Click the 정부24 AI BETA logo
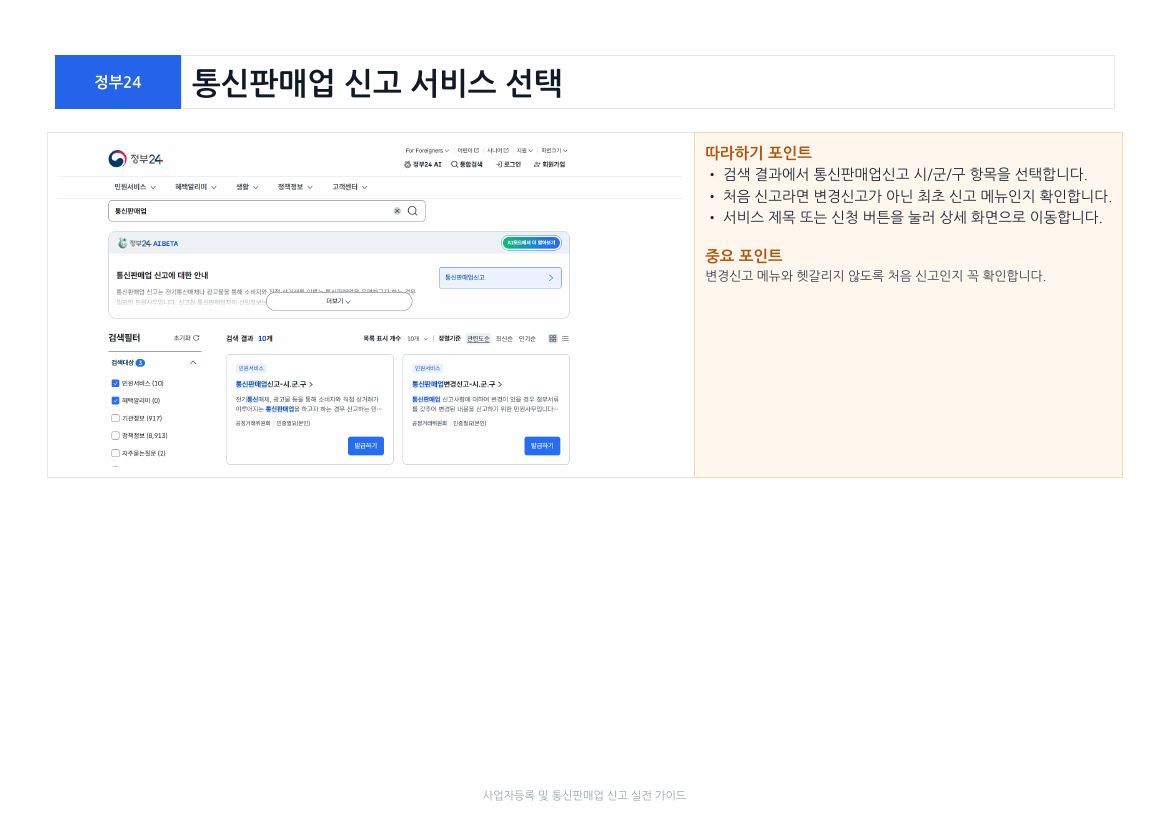Image resolution: width=1170 pixels, height=827 pixels. click(148, 243)
